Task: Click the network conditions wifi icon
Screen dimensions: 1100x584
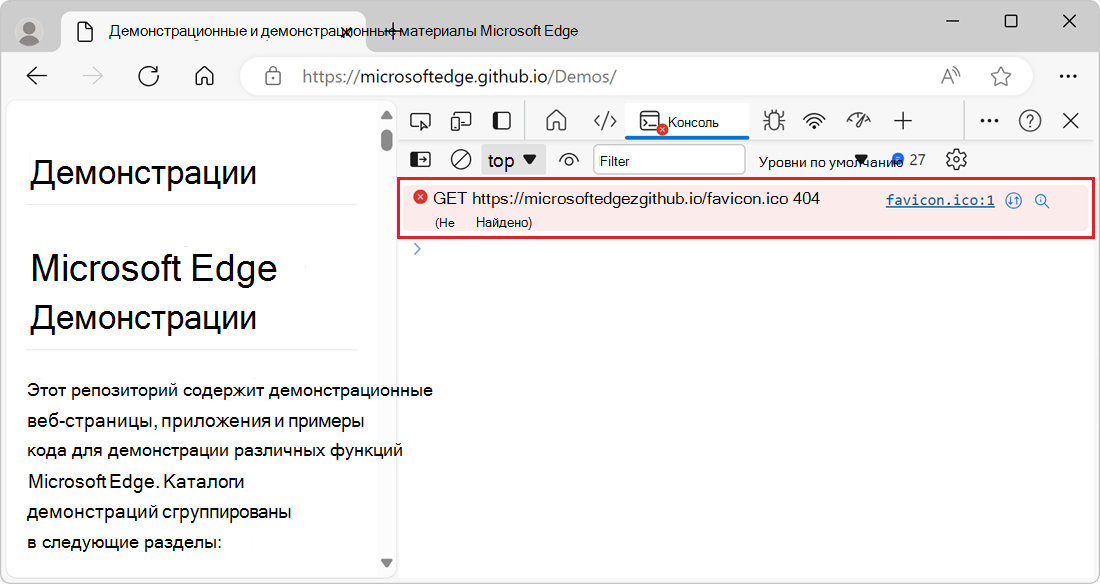Action: point(814,120)
